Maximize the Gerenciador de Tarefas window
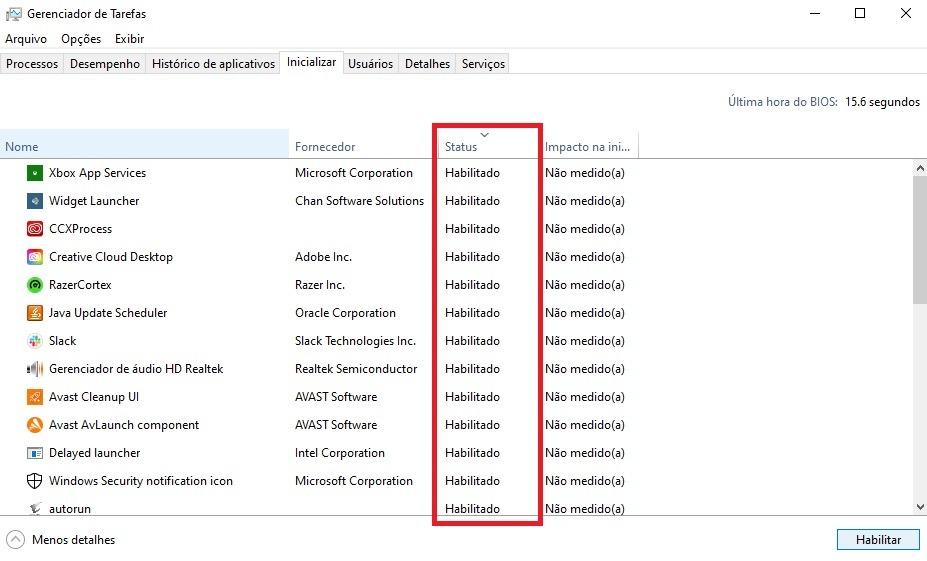This screenshot has height=561, width=927. pyautogui.click(x=860, y=13)
